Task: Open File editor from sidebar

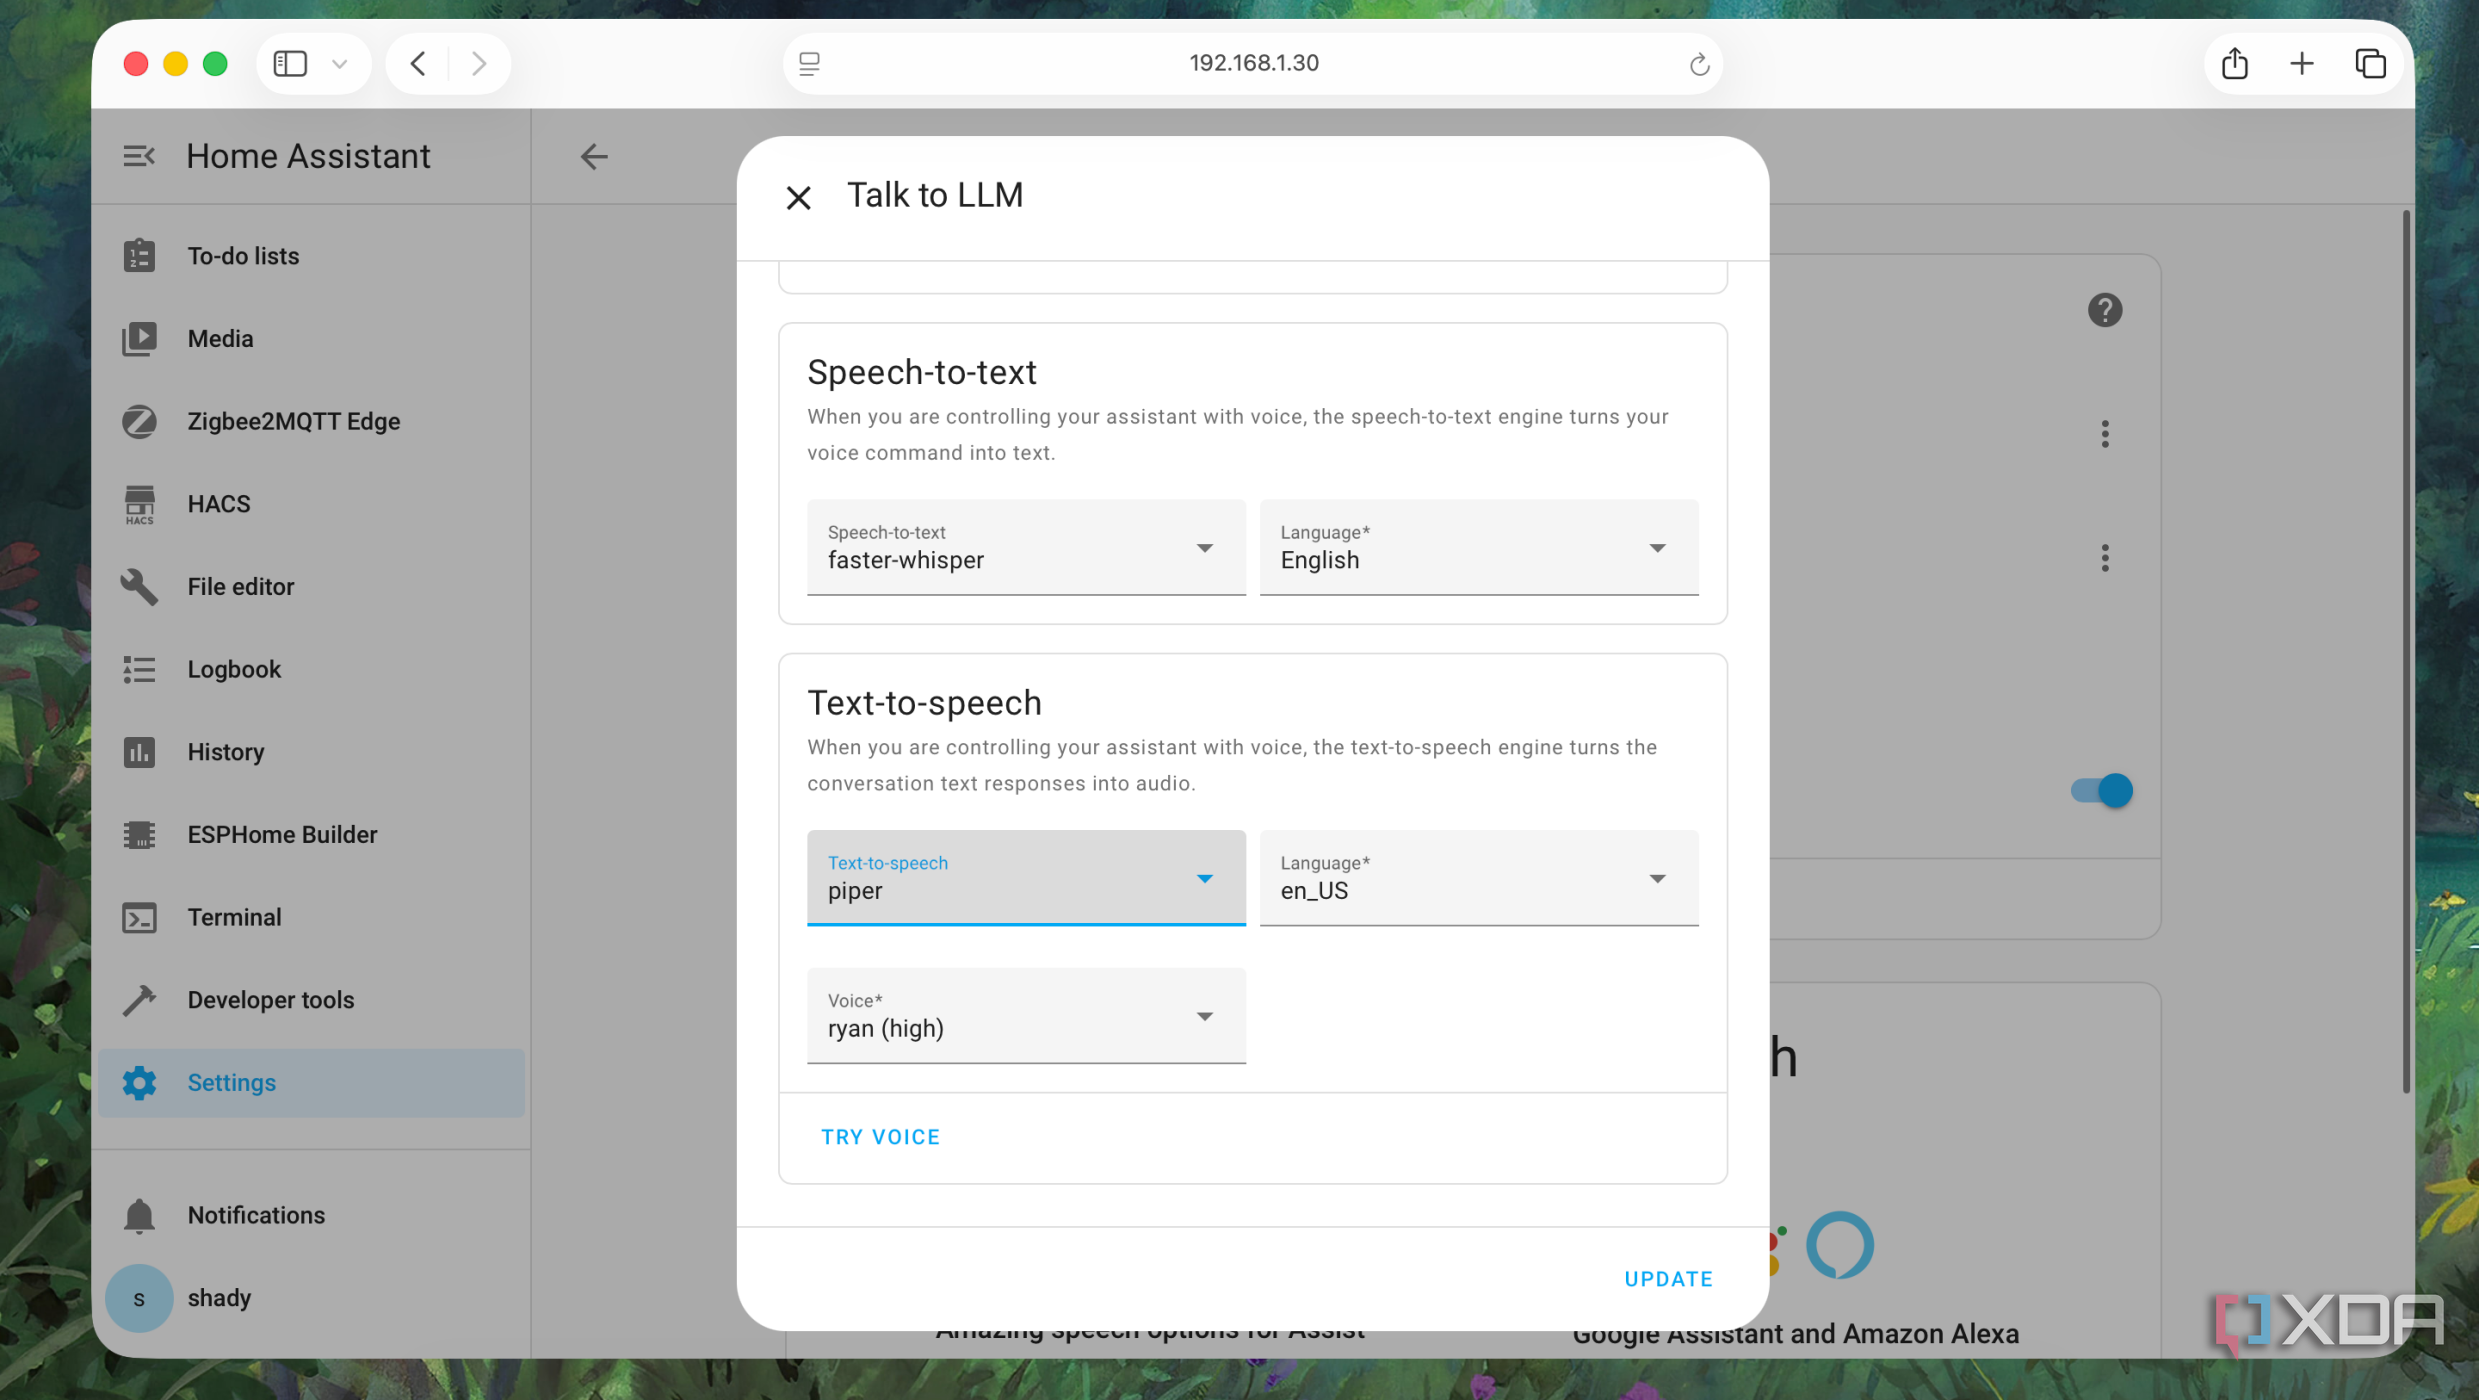Action: click(311, 587)
